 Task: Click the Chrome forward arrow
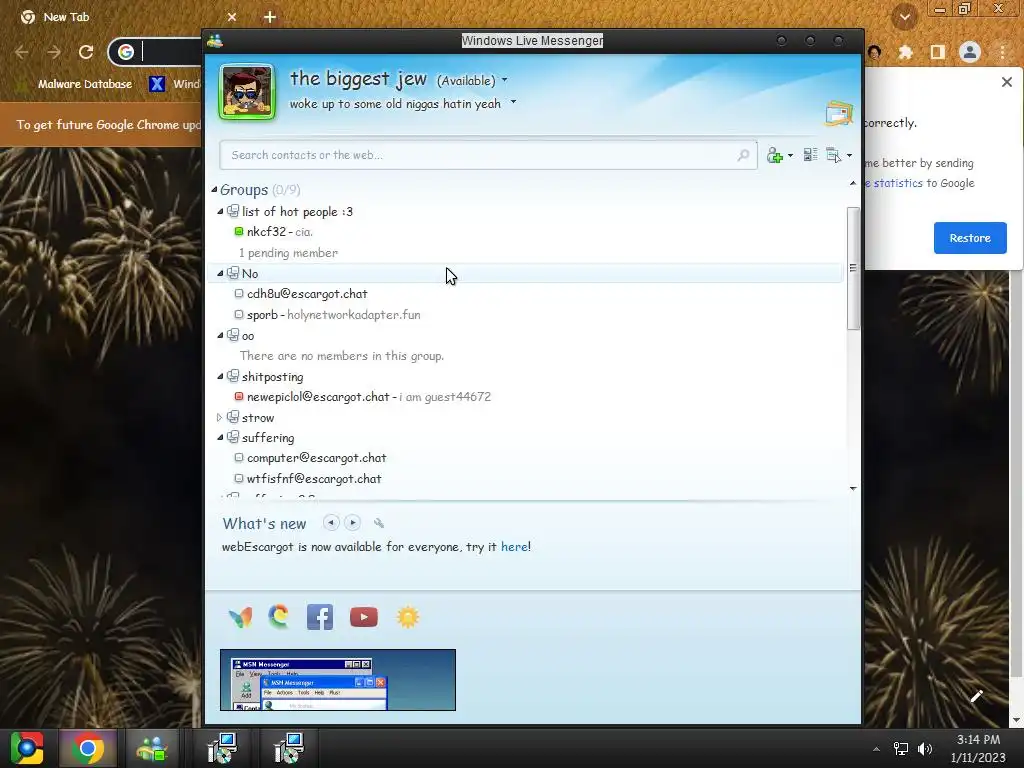54,52
